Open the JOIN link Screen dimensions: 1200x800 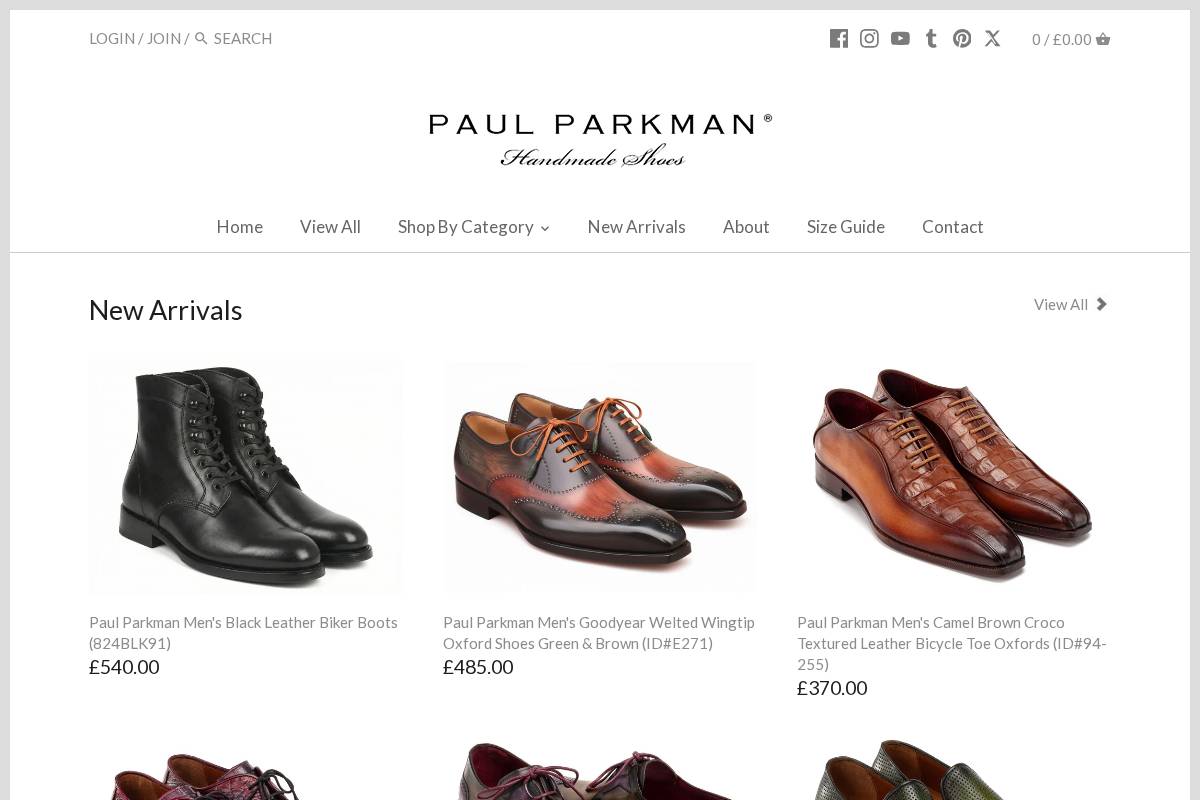click(164, 38)
